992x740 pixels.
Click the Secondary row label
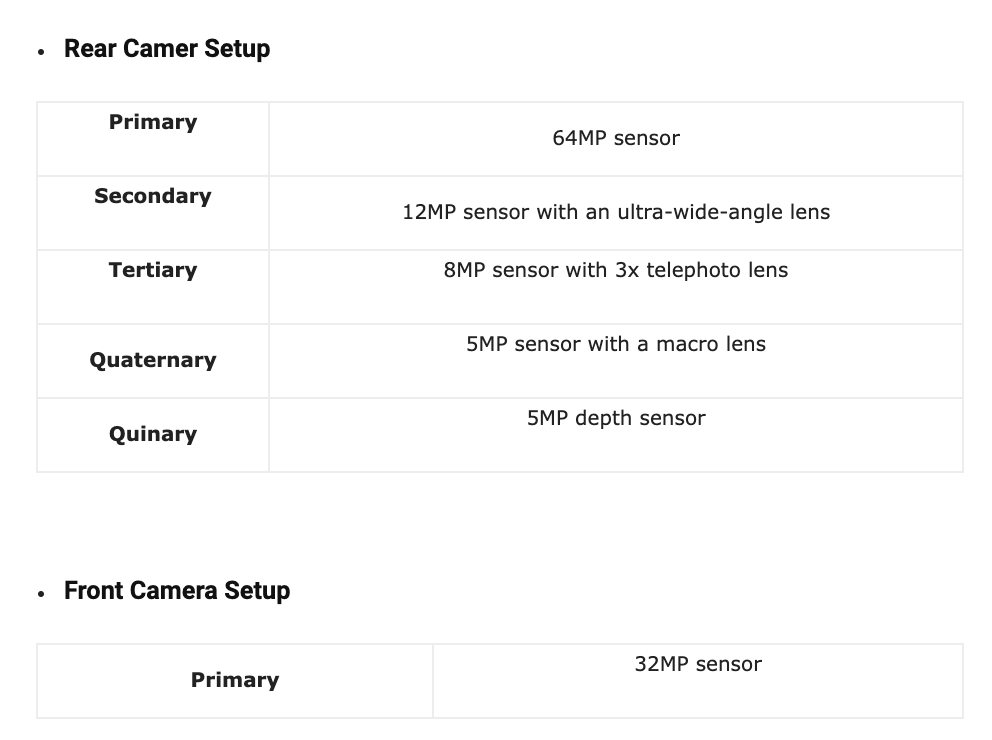coord(153,196)
